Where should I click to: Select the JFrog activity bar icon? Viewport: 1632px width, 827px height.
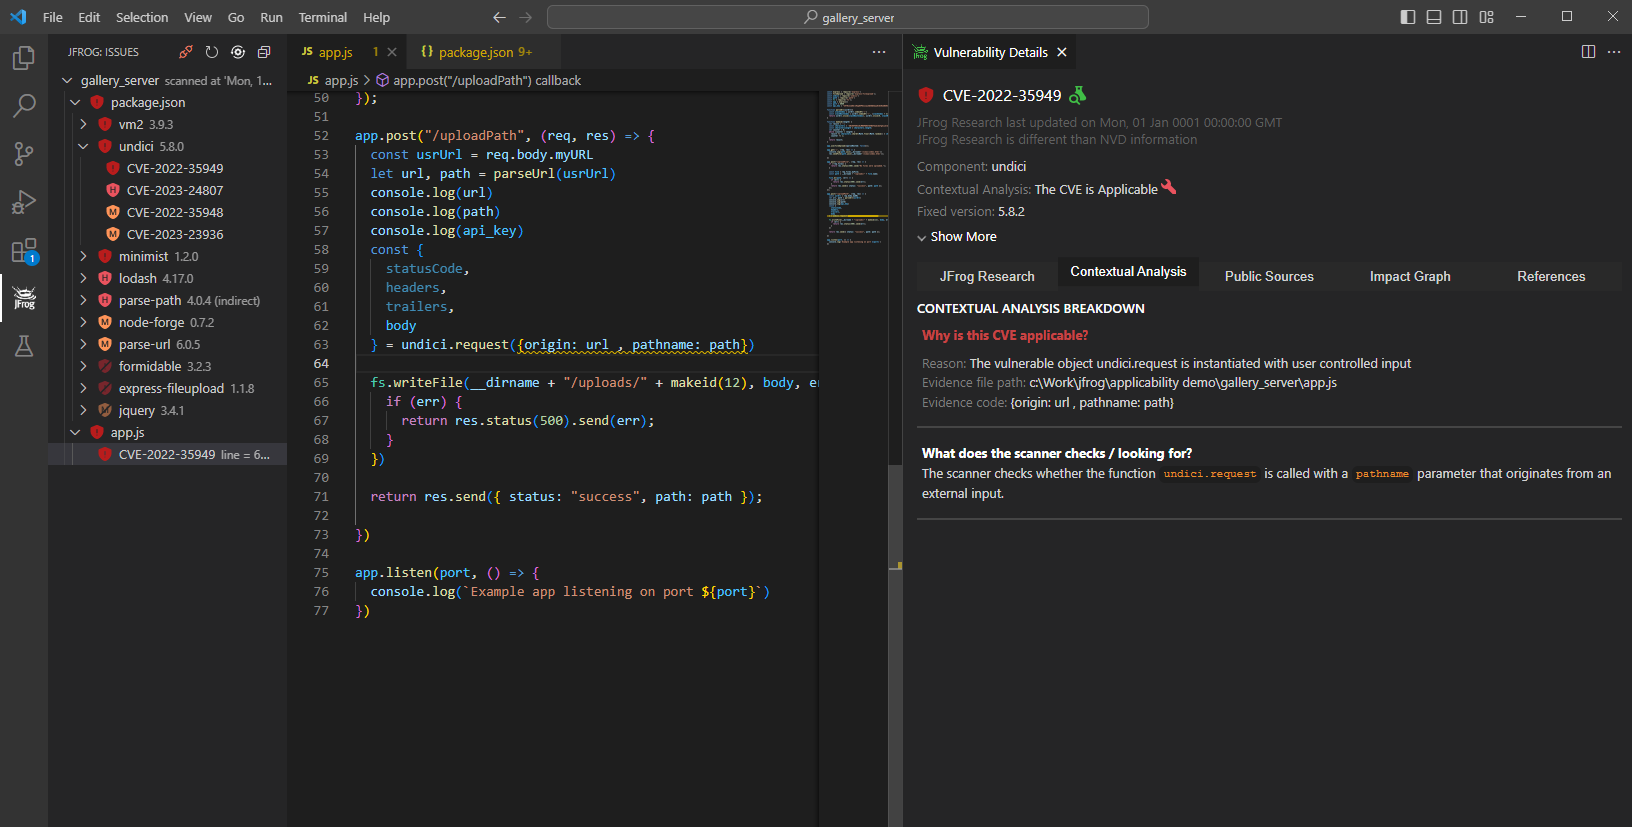pyautogui.click(x=24, y=298)
